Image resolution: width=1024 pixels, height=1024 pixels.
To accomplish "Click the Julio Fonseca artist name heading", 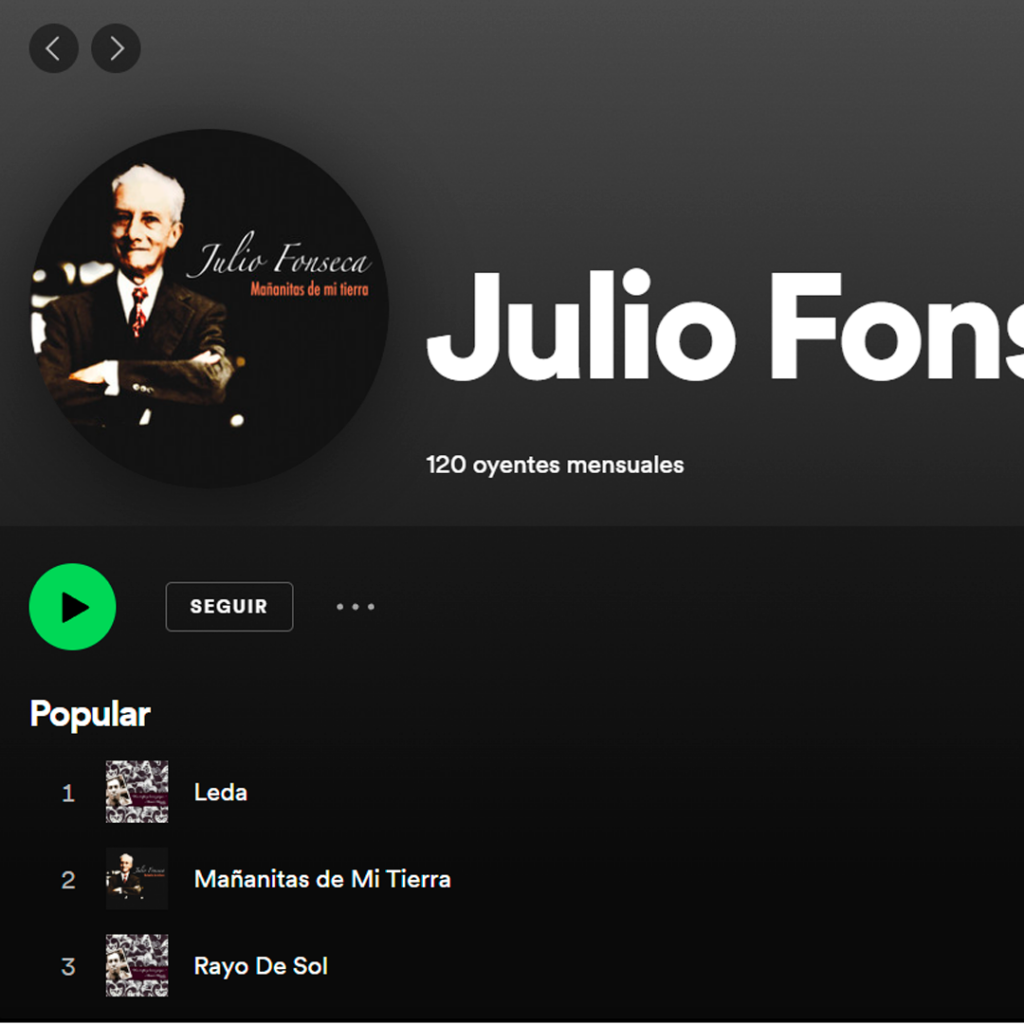I will pyautogui.click(x=725, y=325).
